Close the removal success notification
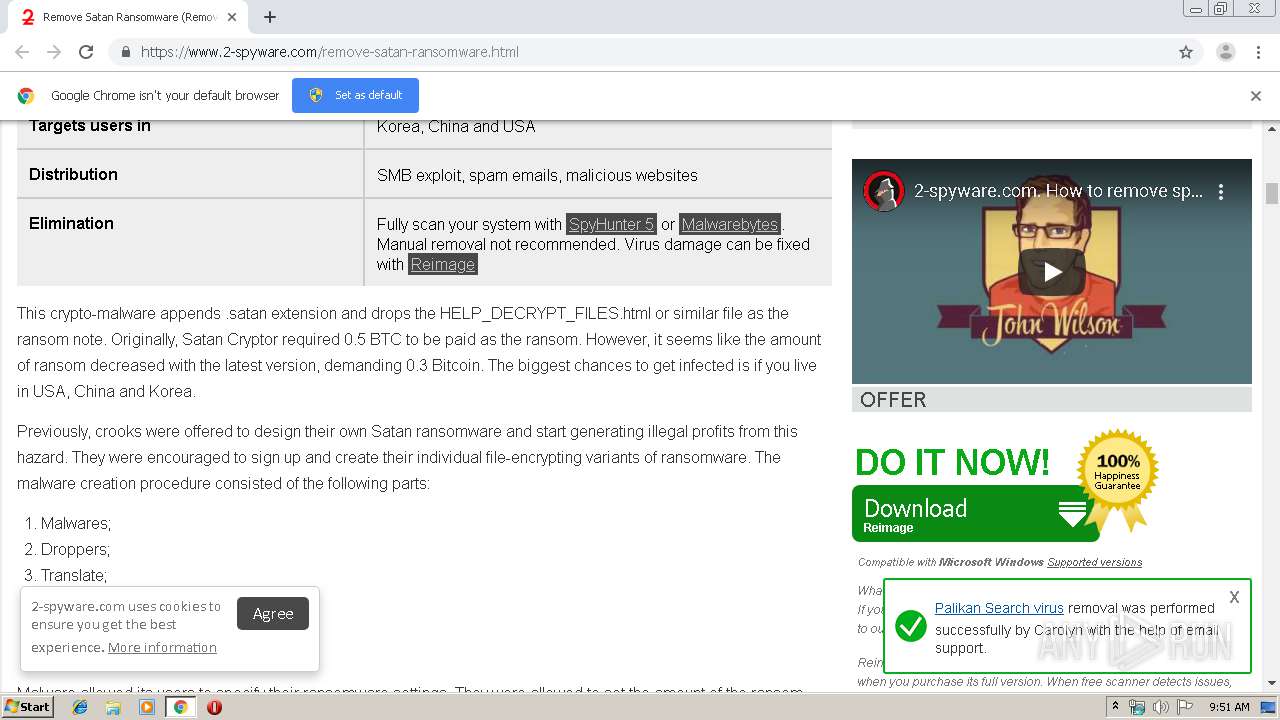This screenshot has height=720, width=1280. tap(1234, 597)
